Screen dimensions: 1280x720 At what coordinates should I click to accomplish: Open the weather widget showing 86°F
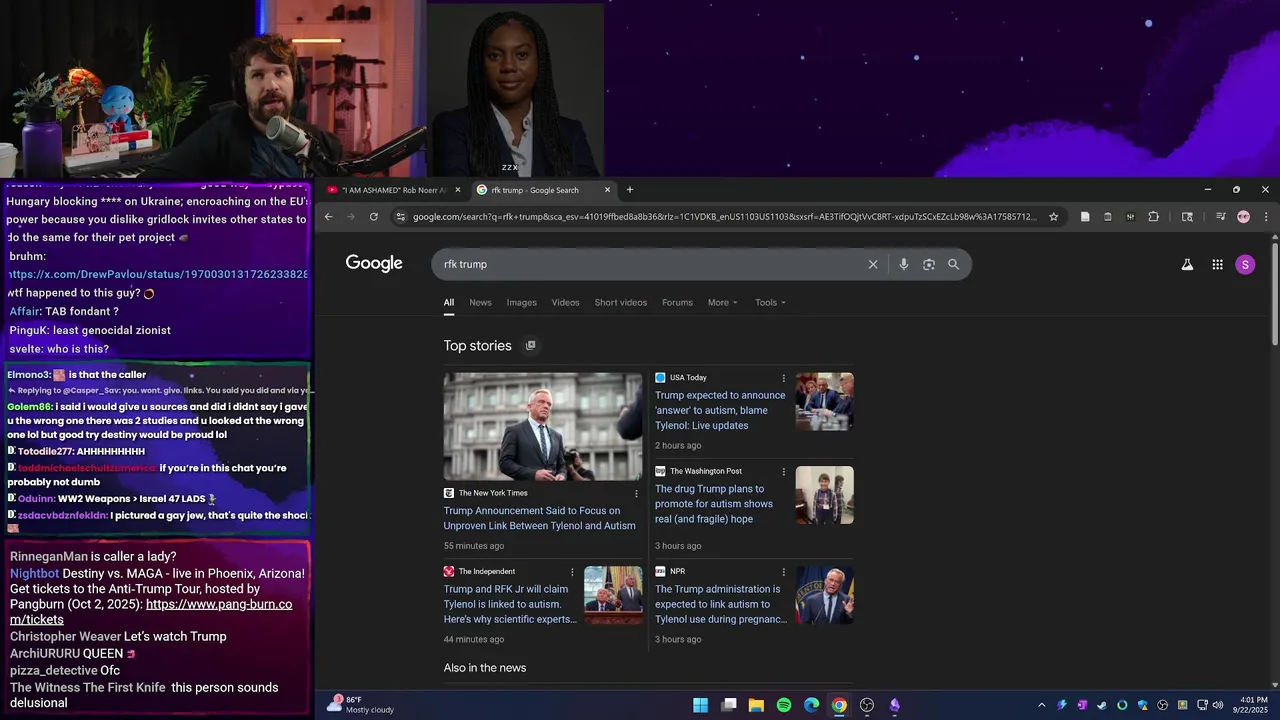click(x=360, y=705)
